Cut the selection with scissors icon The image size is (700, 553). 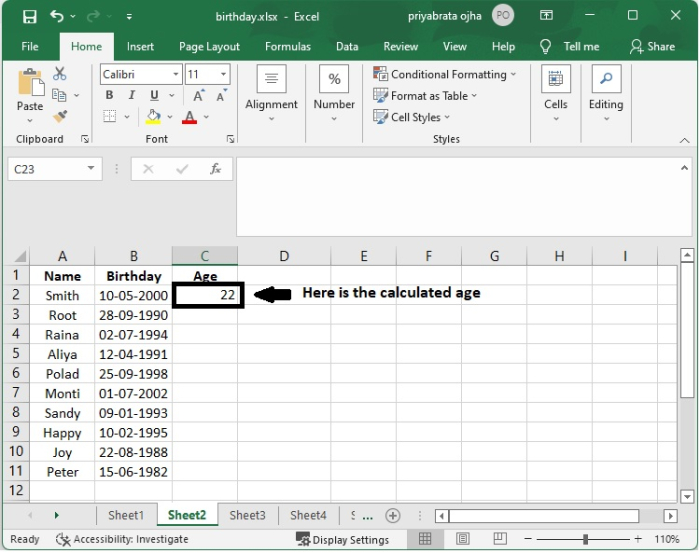click(x=59, y=74)
